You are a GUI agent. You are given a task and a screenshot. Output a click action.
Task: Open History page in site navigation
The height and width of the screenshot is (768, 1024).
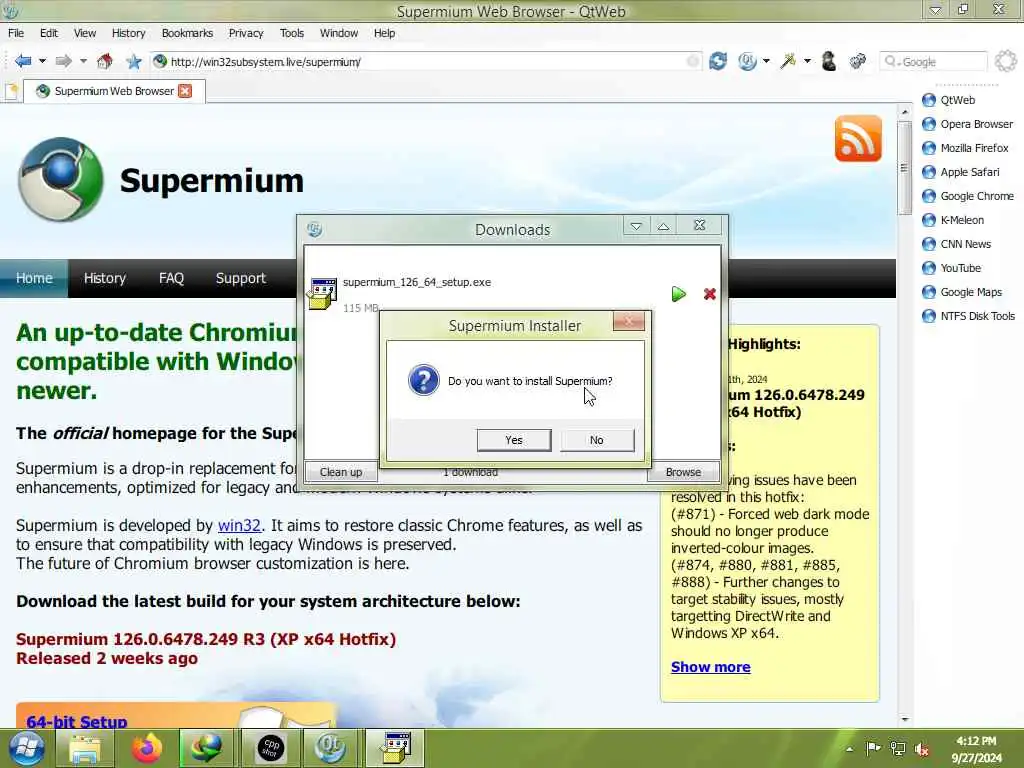coord(104,278)
